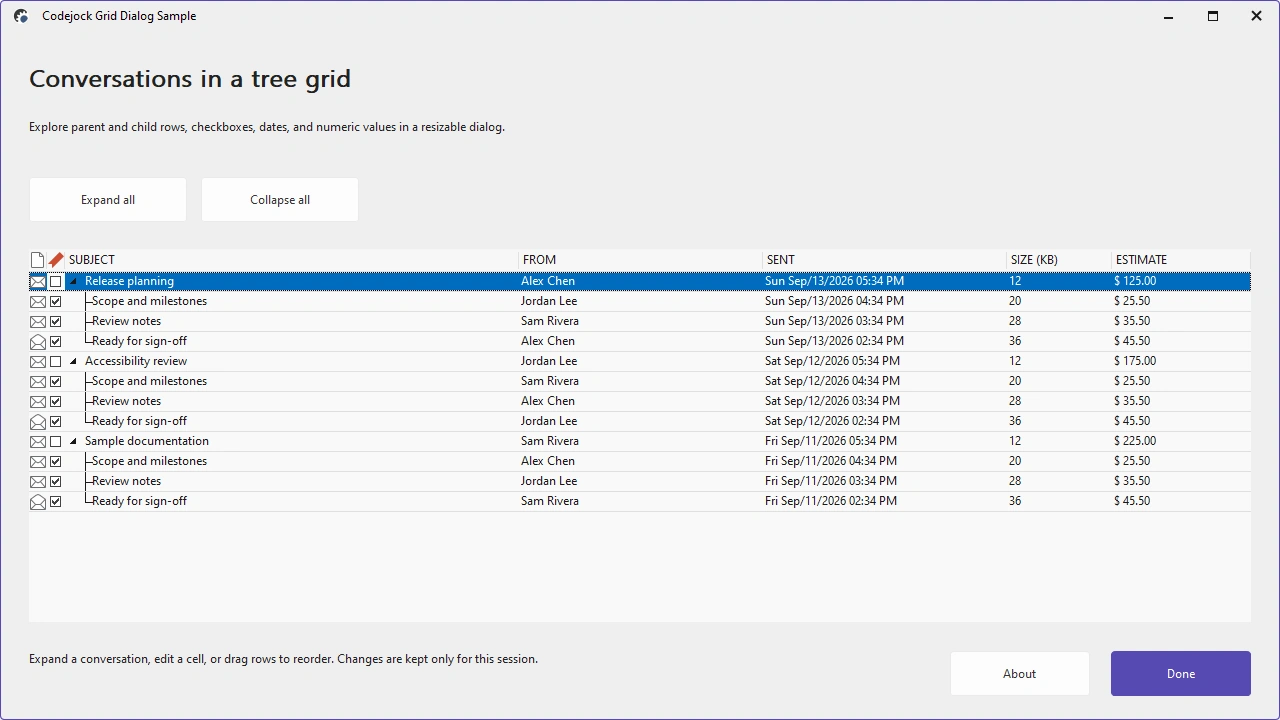Image resolution: width=1280 pixels, height=720 pixels.
Task: Click open-envelope icon of Sam Rivera's Ready for sign-off
Action: (x=38, y=502)
